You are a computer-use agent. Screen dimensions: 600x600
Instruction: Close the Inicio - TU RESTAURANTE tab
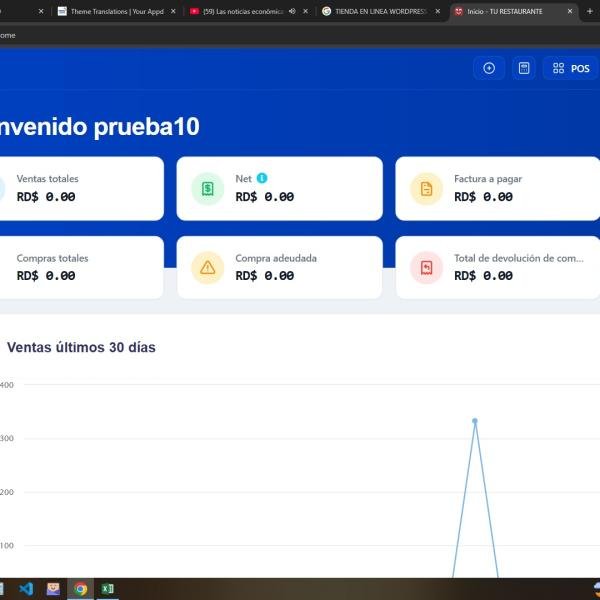click(x=570, y=11)
